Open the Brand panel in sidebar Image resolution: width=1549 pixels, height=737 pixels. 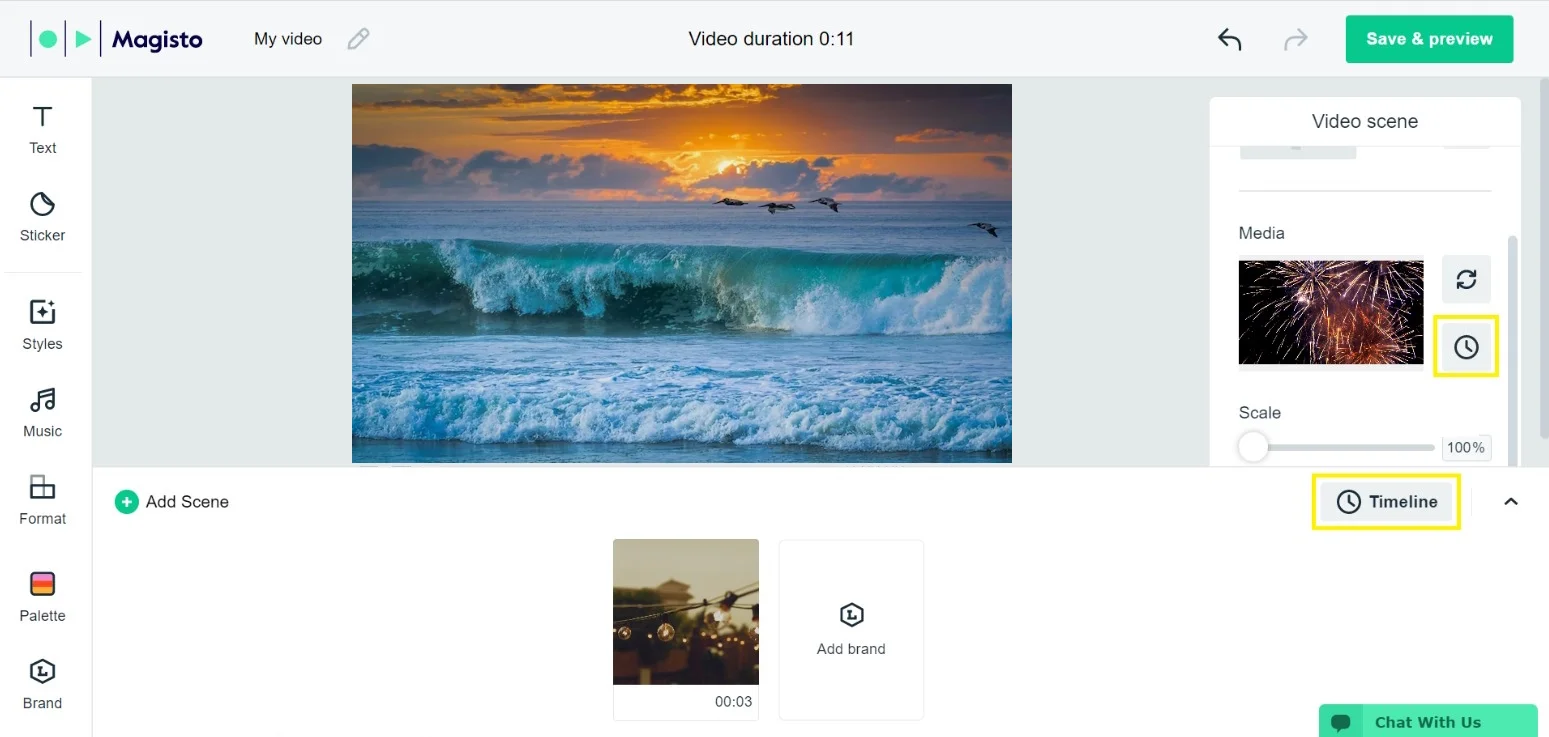(x=42, y=685)
